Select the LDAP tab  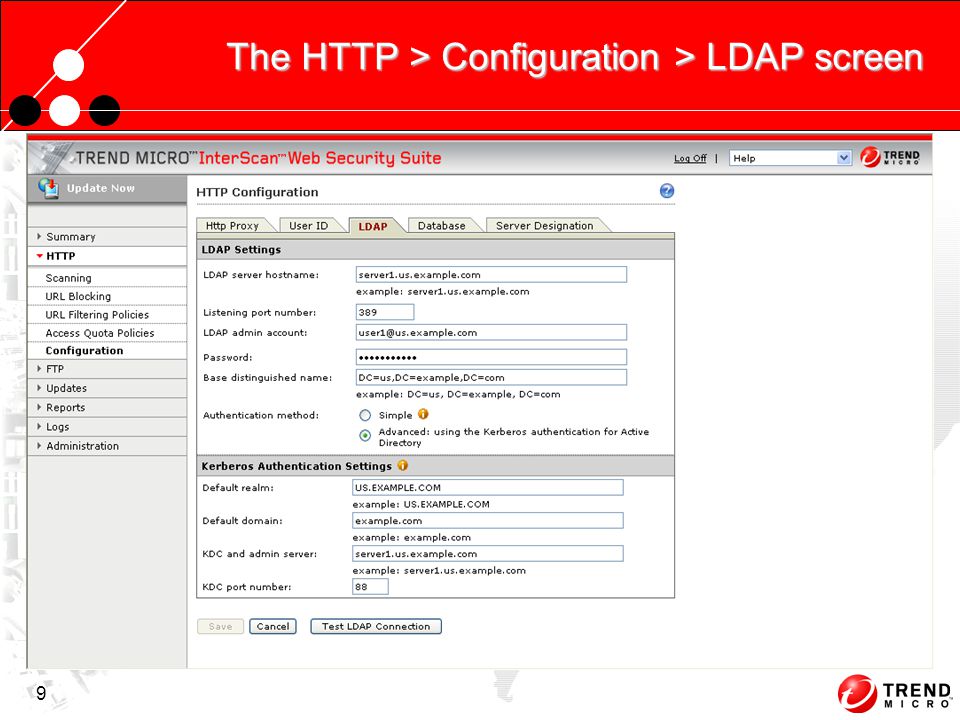click(x=373, y=226)
